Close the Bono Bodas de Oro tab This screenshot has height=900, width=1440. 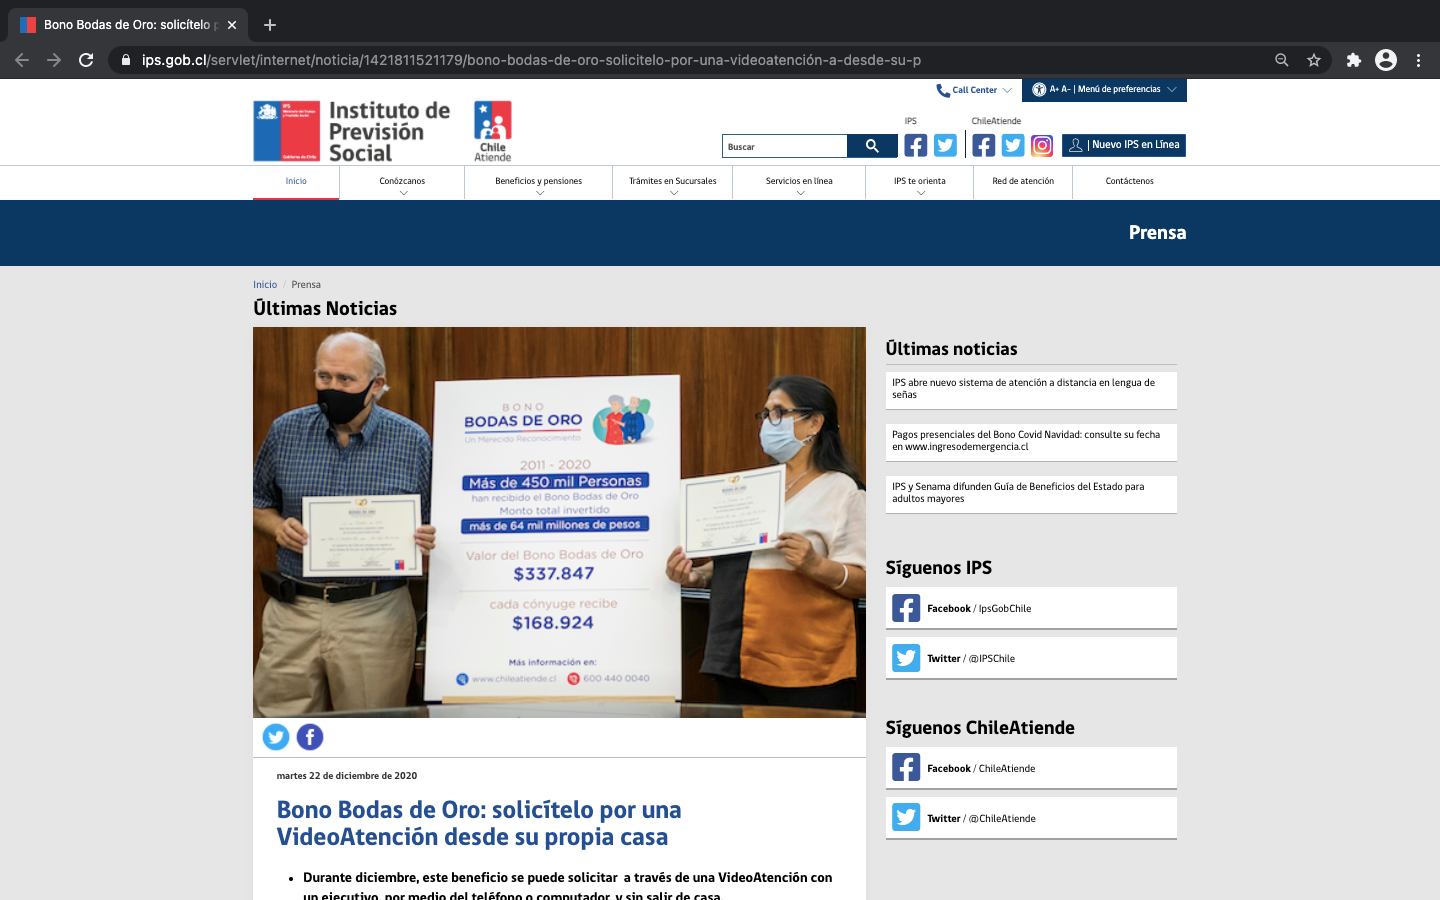[232, 25]
